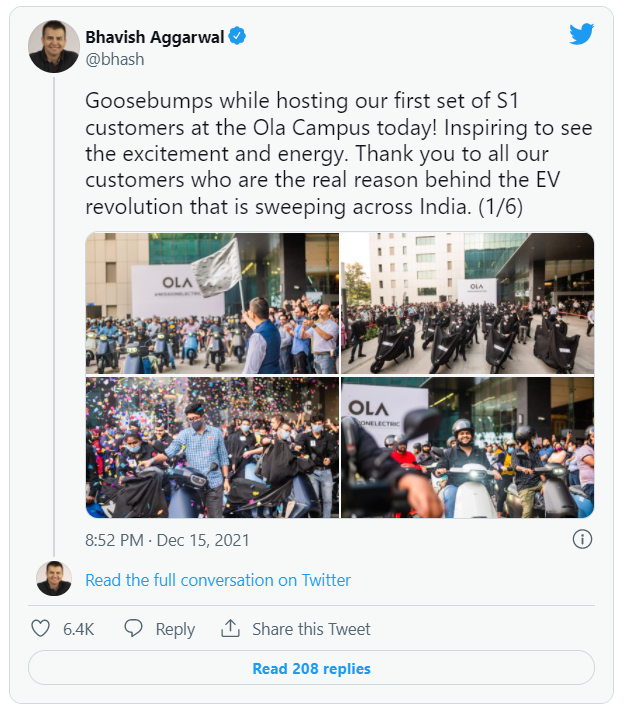Click the Reply label text

[175, 629]
